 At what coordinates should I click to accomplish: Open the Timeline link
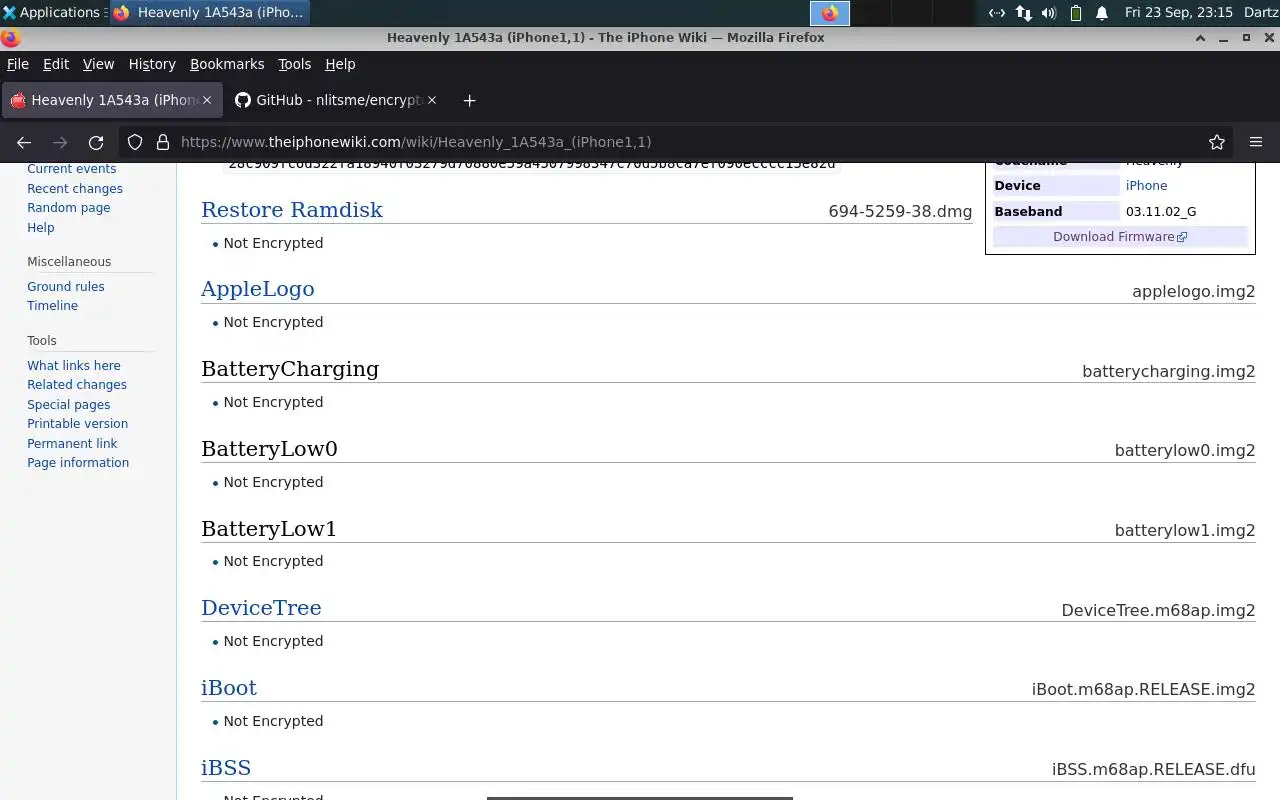coord(52,306)
